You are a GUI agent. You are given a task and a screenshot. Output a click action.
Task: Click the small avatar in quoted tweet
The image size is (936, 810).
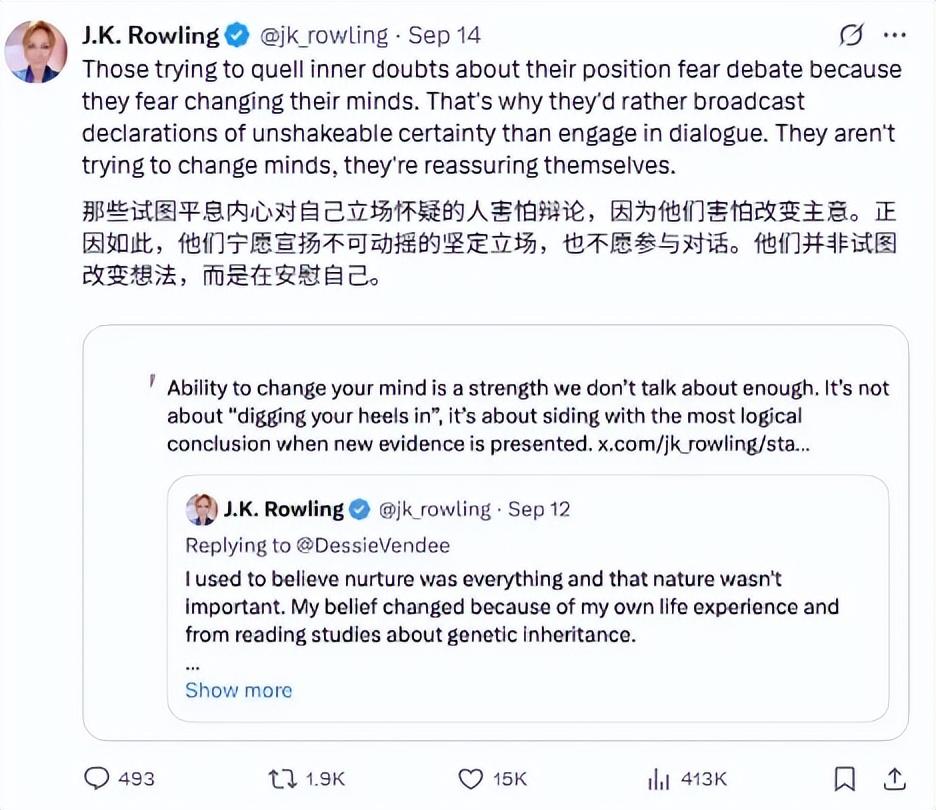click(202, 509)
